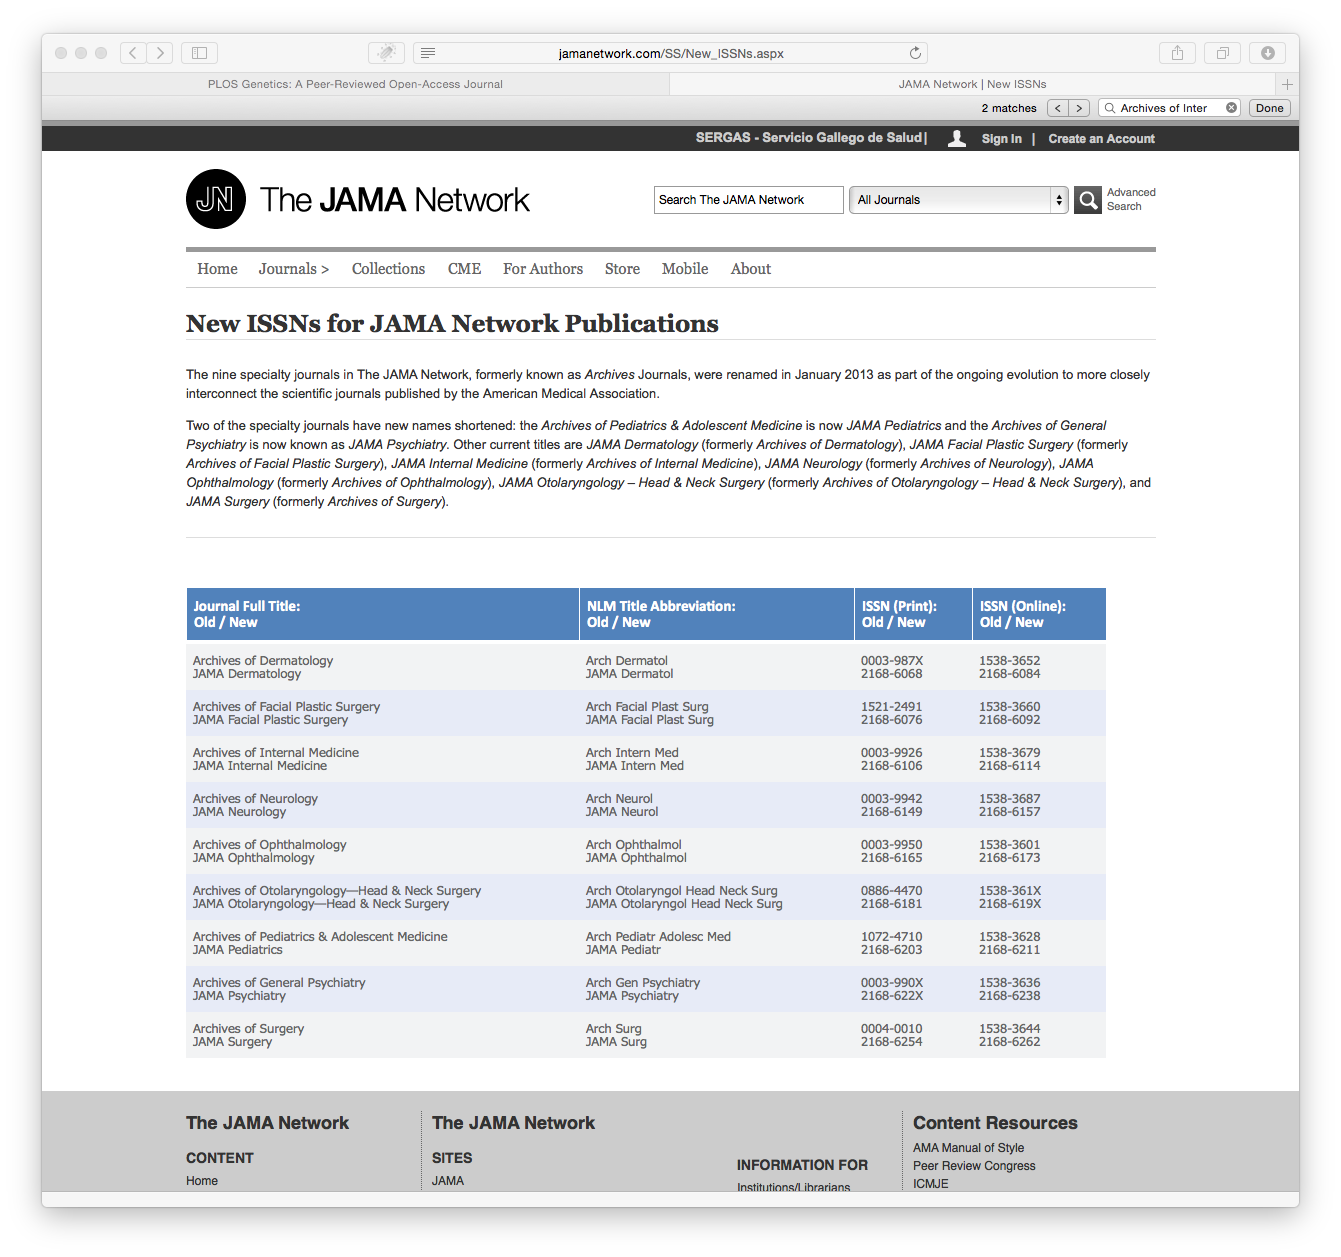Jump to previous find match arrow
This screenshot has height=1257, width=1341.
[x=1058, y=108]
